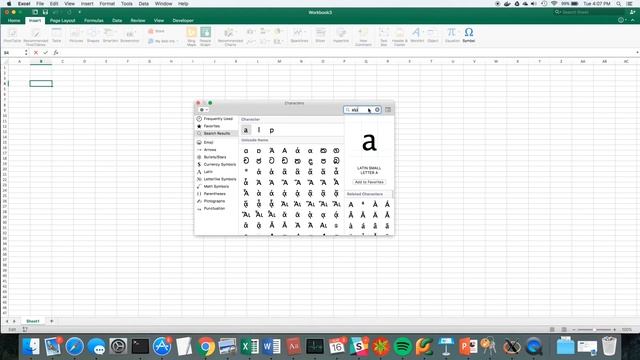Image resolution: width=640 pixels, height=360 pixels.
Task: Insert an Equation from the ribbon
Action: pyautogui.click(x=452, y=35)
